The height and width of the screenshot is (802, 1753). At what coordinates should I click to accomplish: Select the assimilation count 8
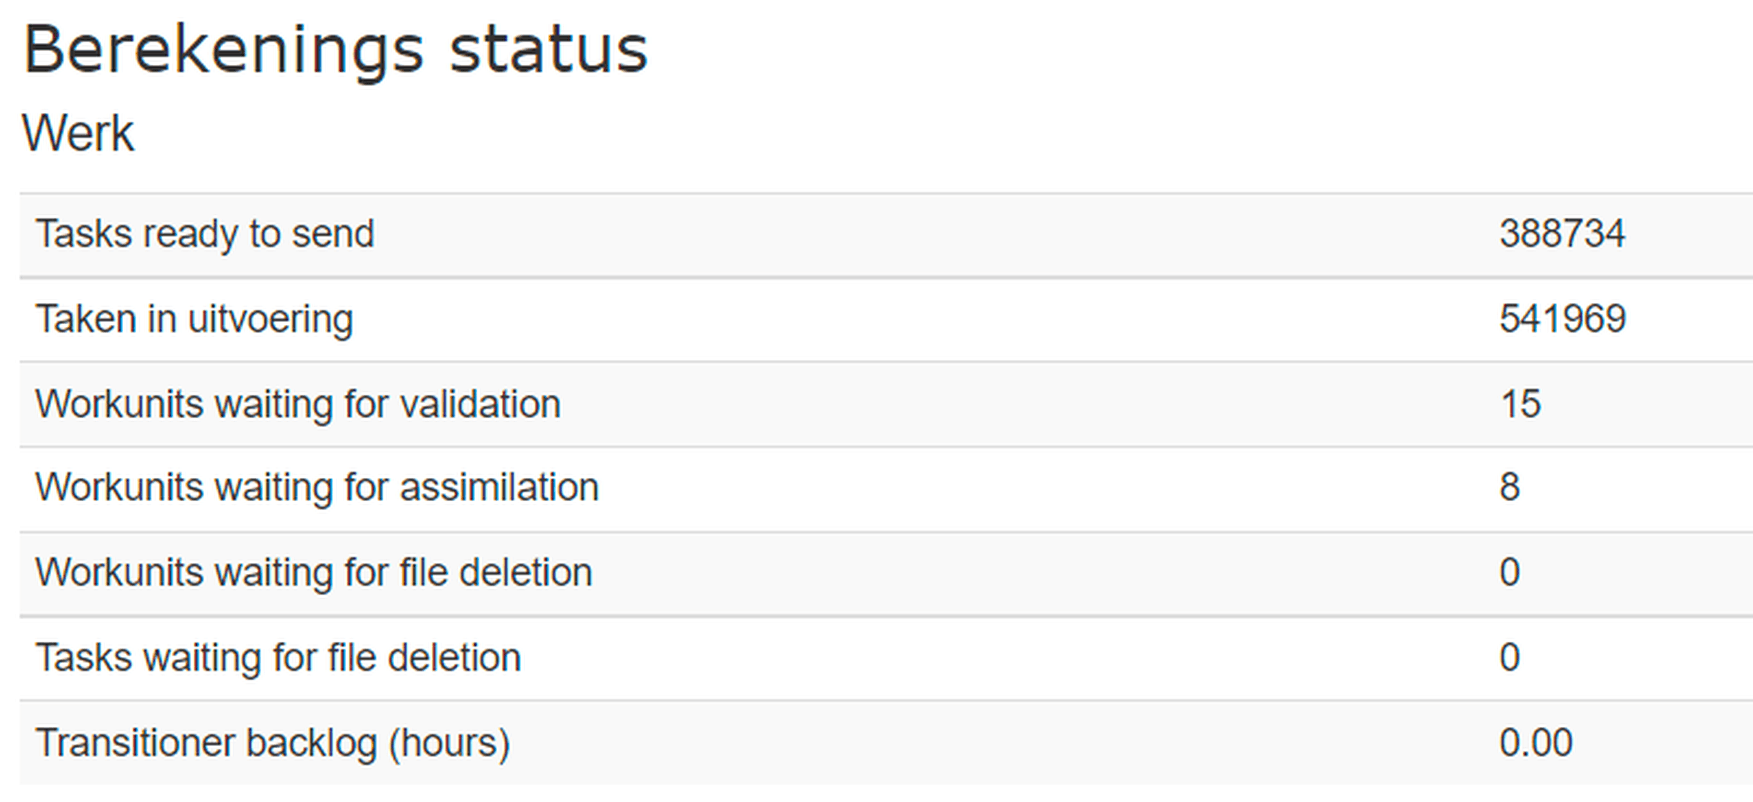(1510, 488)
